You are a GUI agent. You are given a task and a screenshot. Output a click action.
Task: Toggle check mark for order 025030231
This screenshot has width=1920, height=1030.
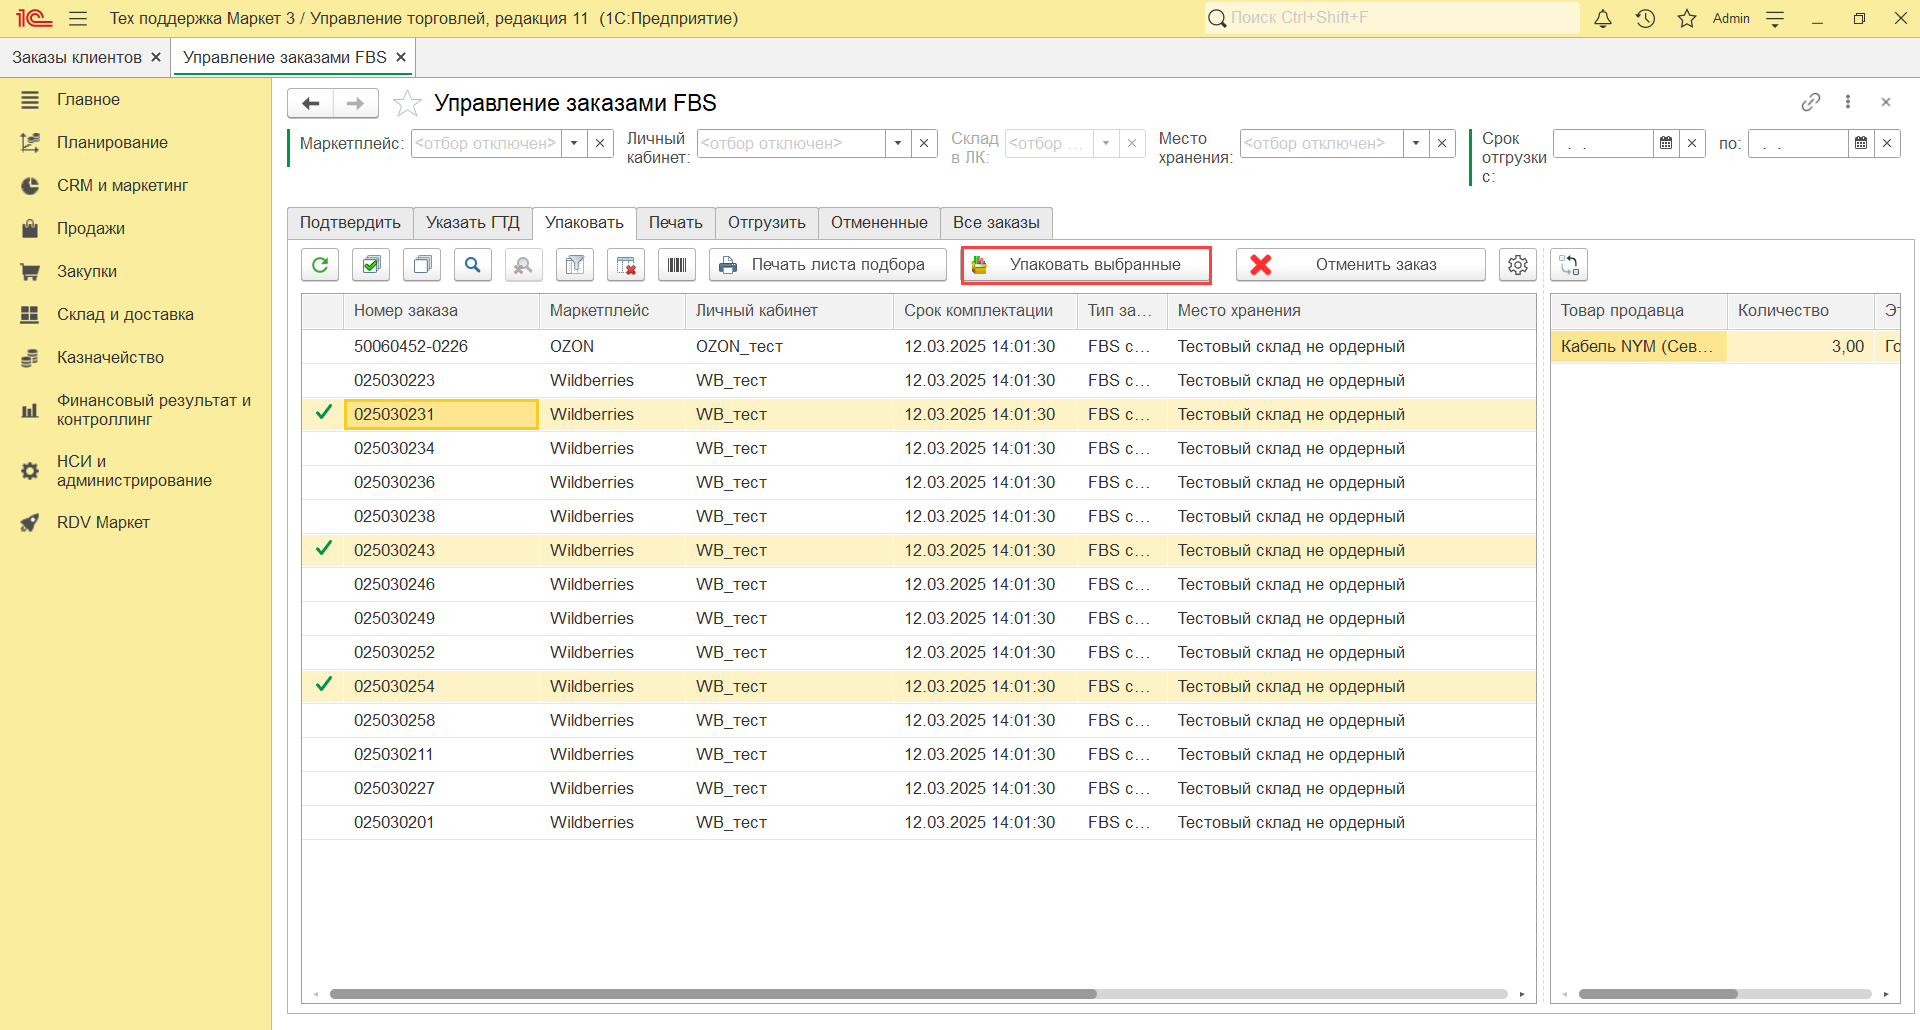pyautogui.click(x=323, y=413)
